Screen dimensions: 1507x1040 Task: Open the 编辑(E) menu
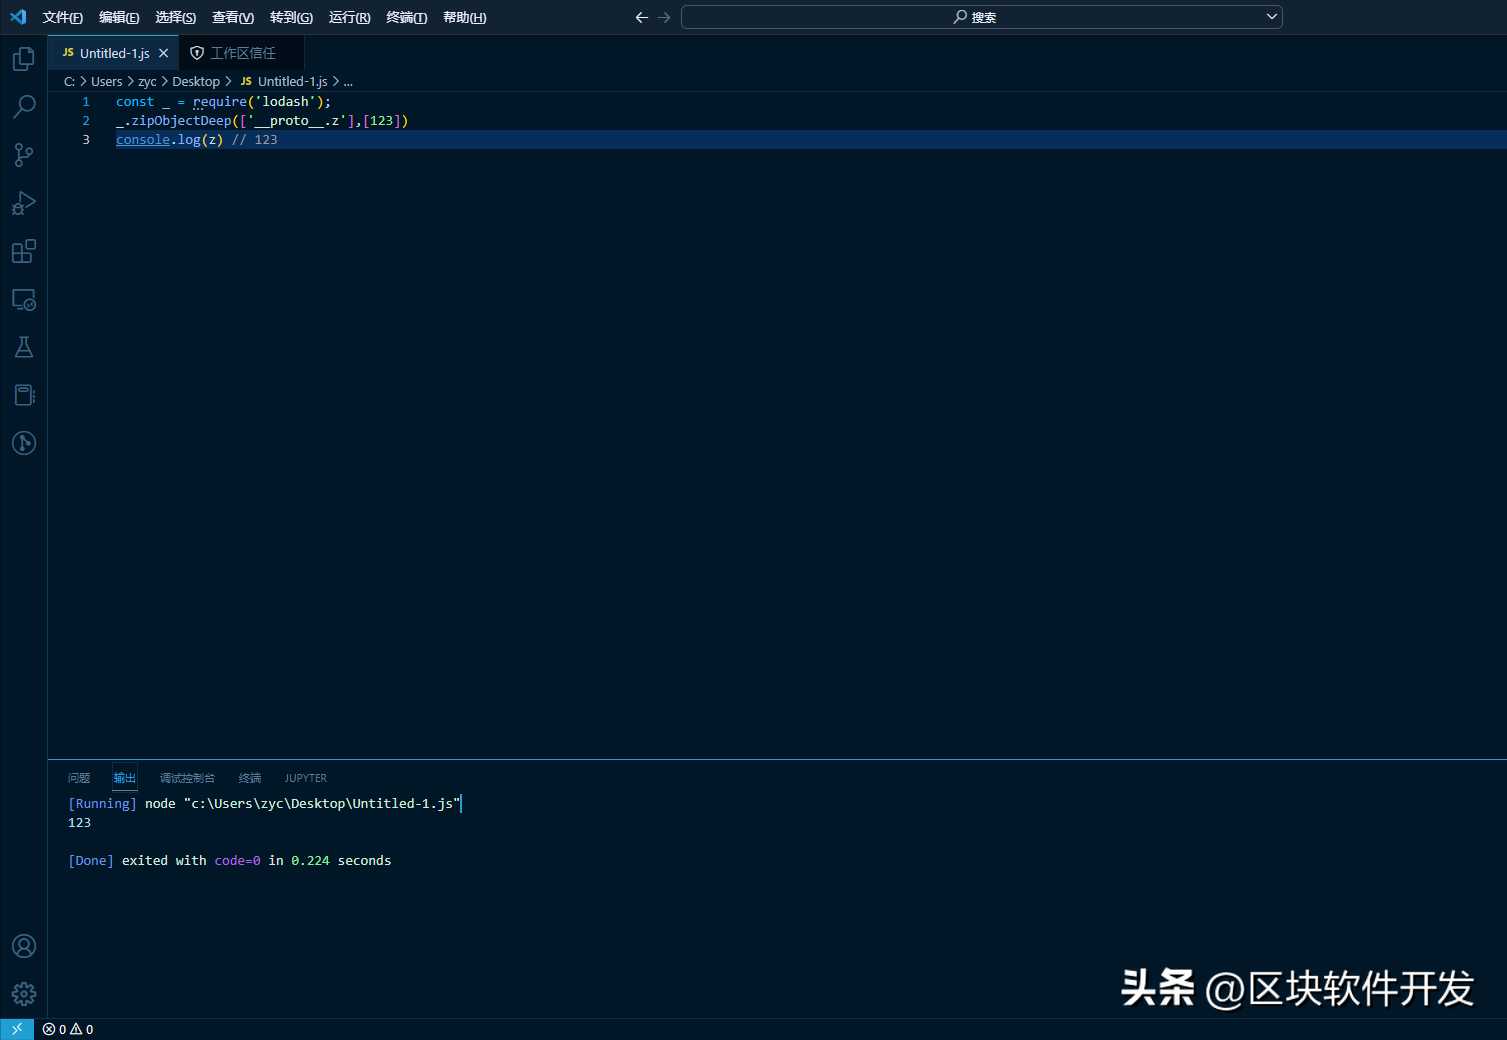pos(119,17)
